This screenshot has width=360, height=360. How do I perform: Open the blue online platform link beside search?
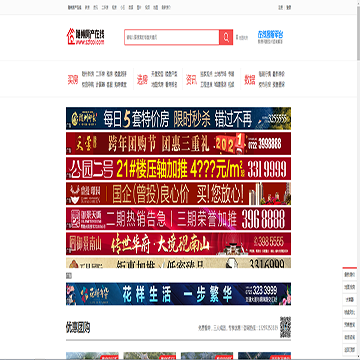[270, 37]
